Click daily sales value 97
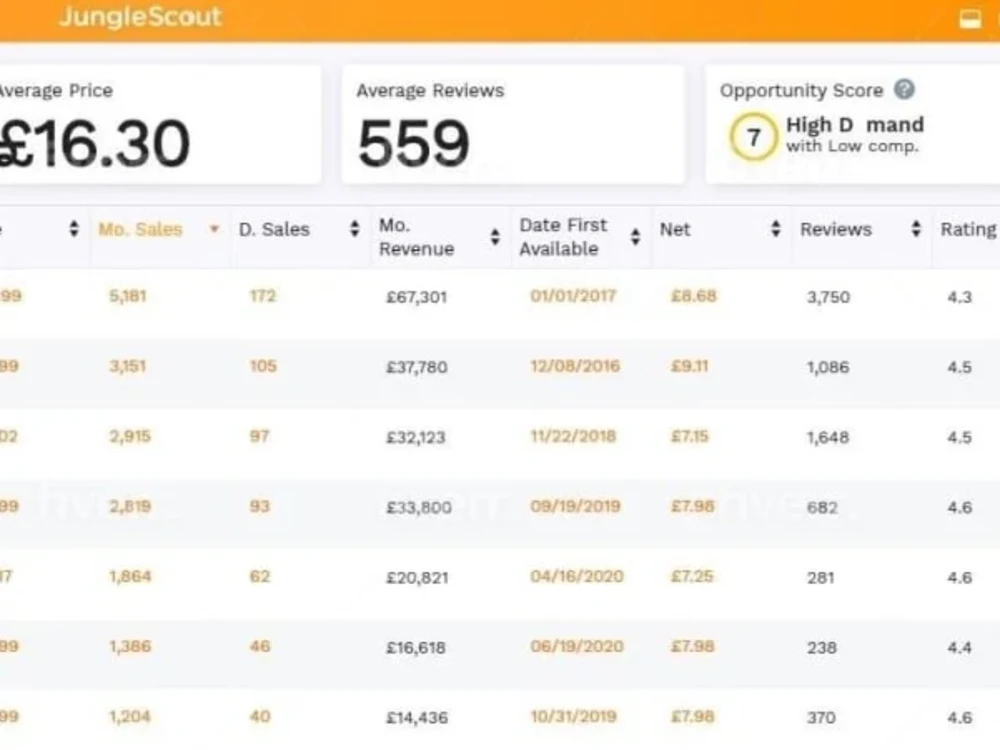The image size is (1000, 750). pos(259,436)
